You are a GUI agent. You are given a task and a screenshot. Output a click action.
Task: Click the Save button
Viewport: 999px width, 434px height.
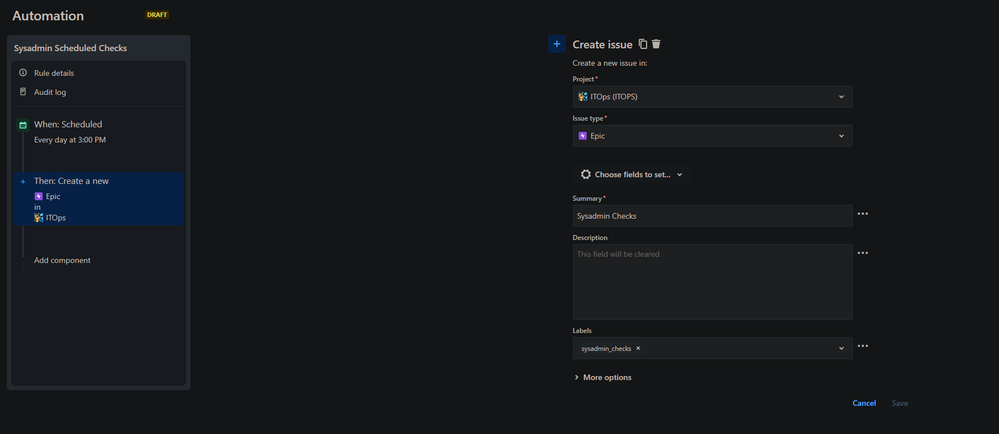900,403
